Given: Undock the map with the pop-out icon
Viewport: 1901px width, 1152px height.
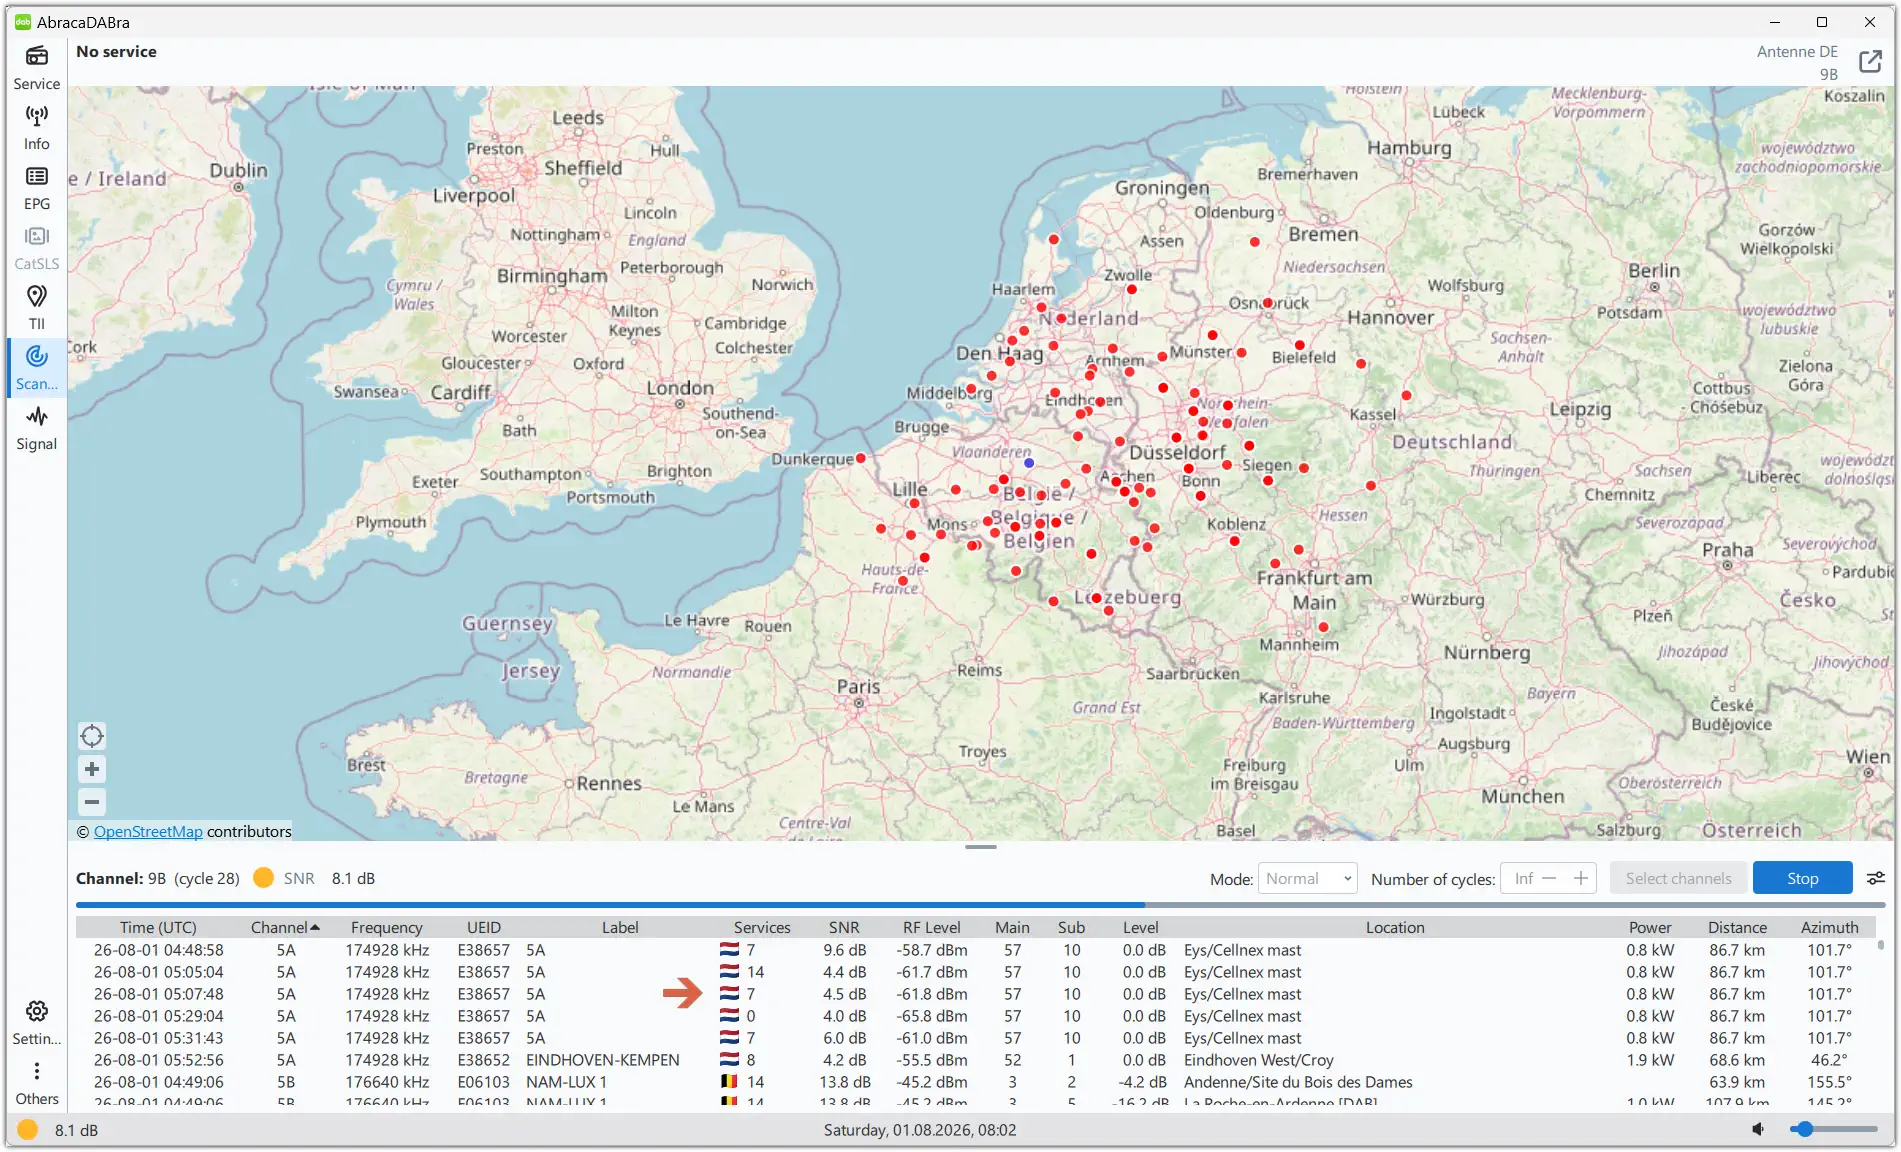Looking at the screenshot, I should 1870,62.
